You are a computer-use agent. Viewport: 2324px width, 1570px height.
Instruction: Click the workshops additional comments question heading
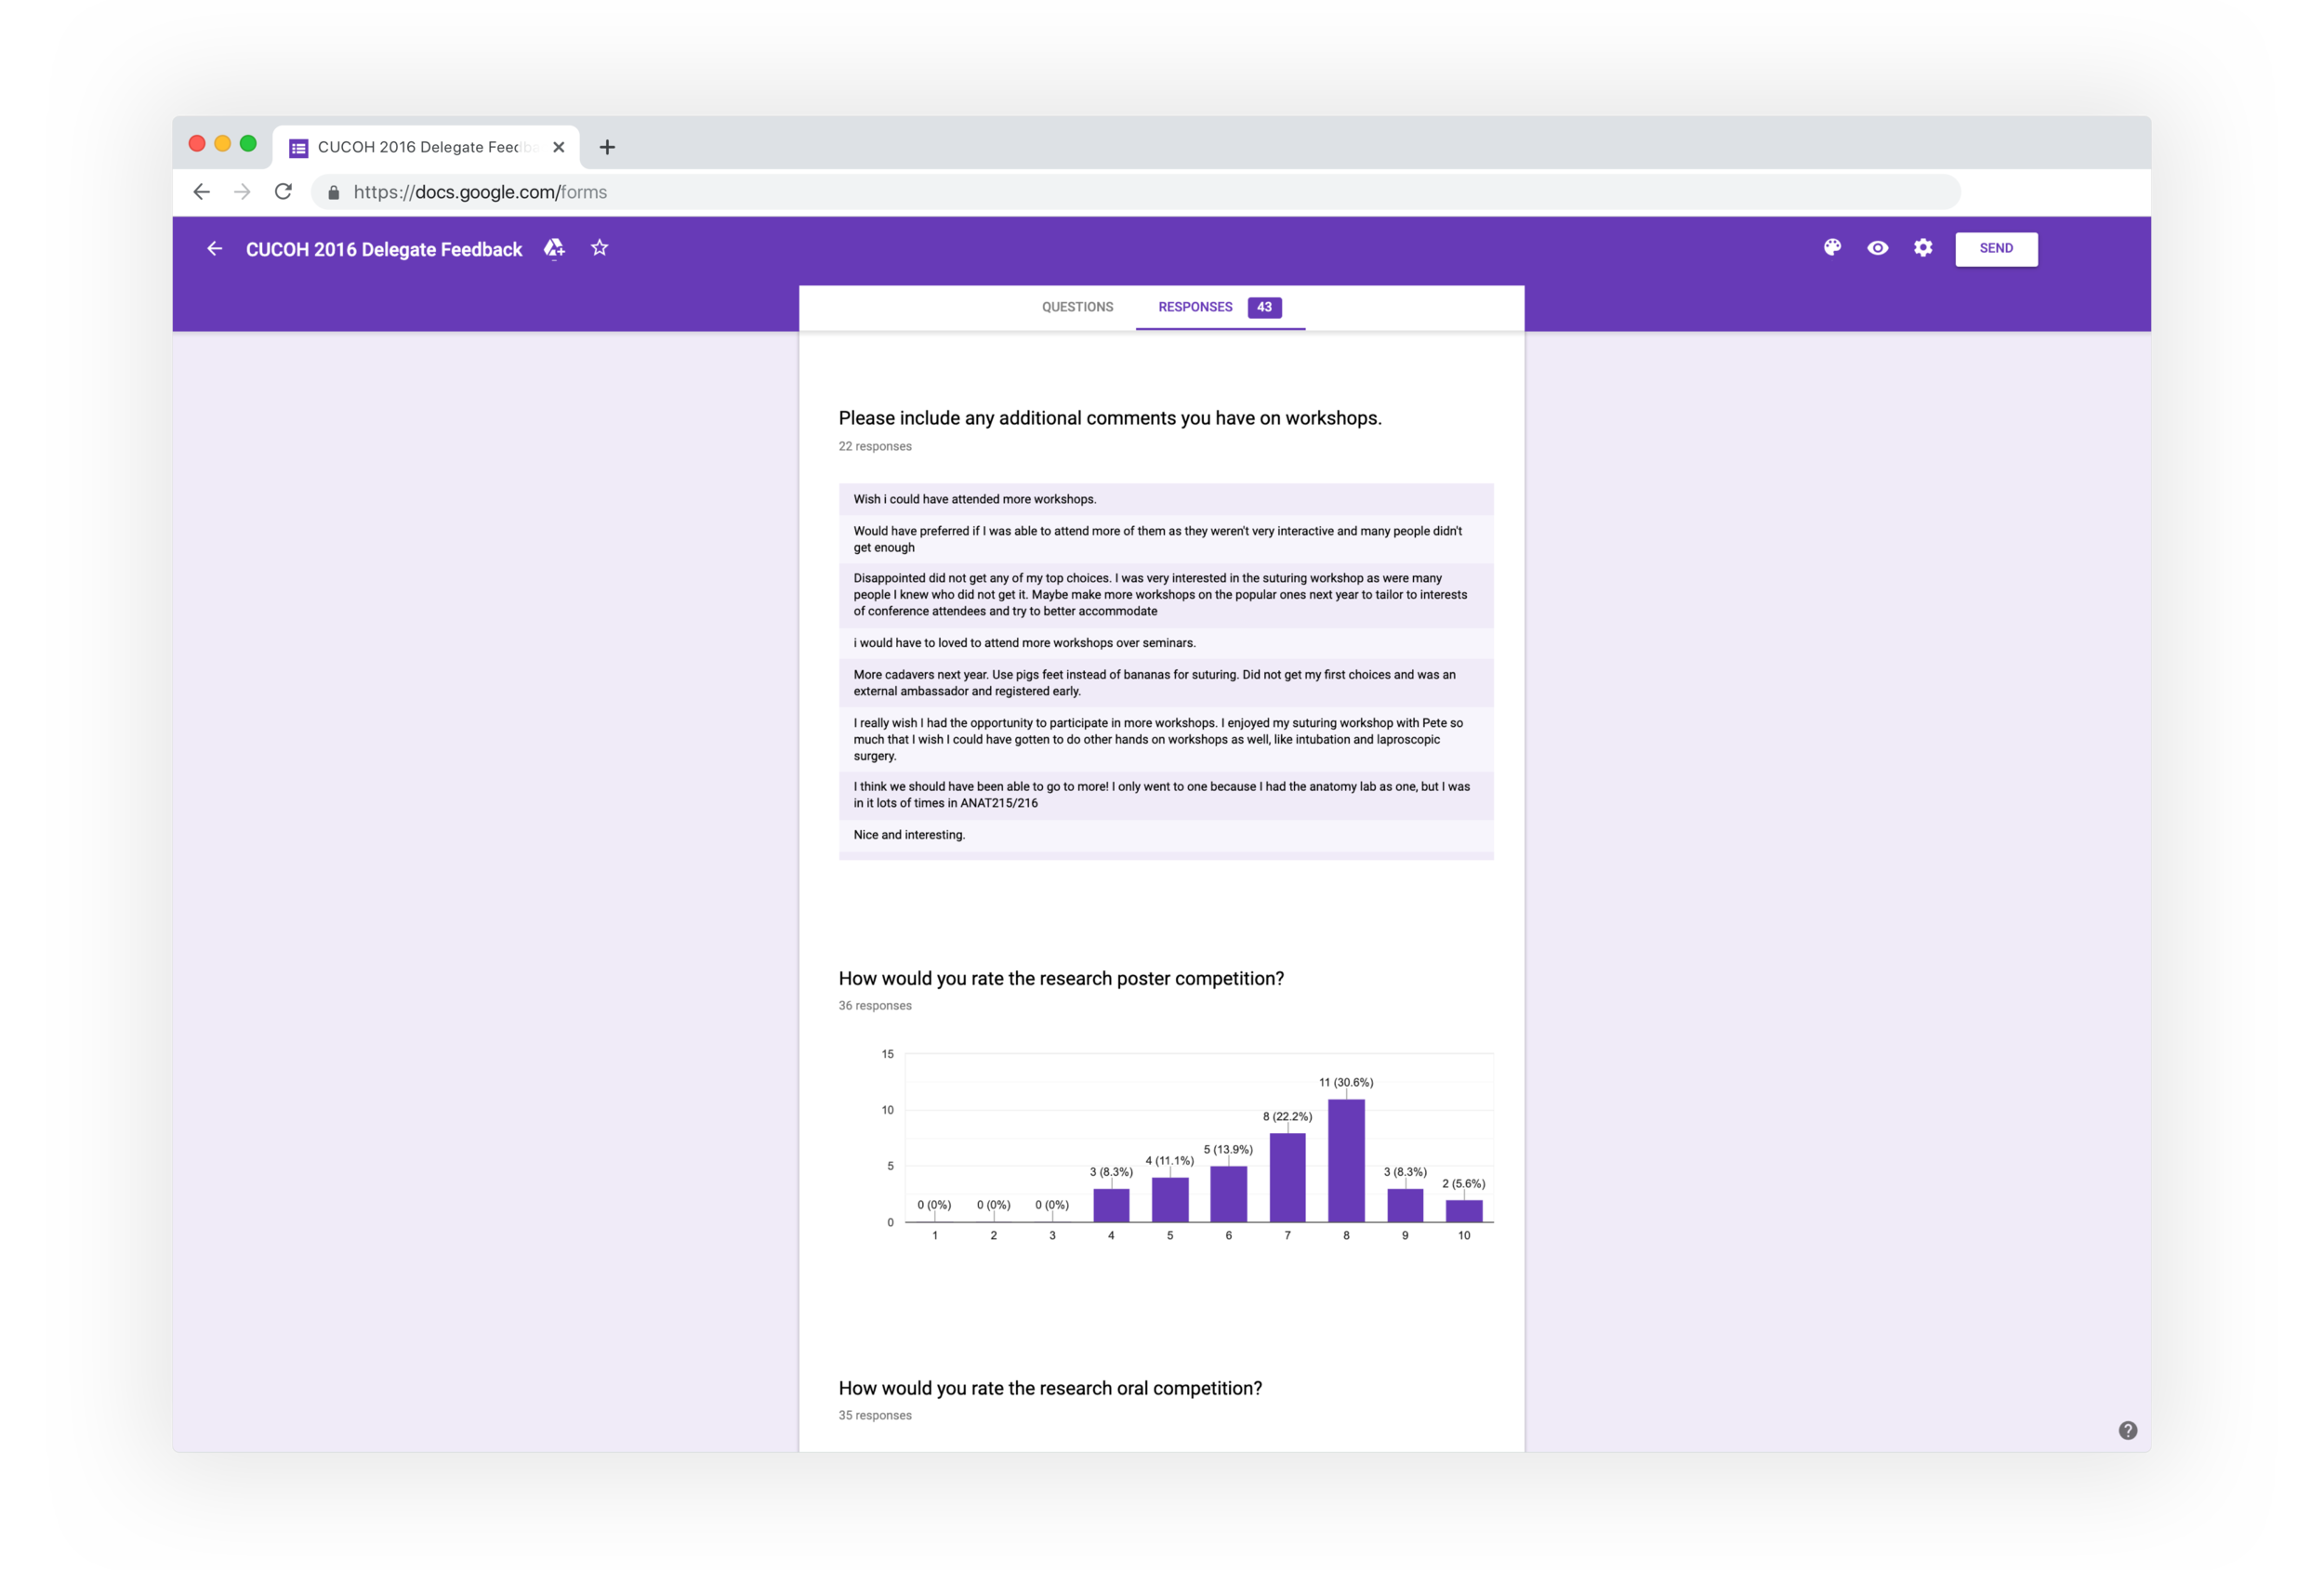pyautogui.click(x=1110, y=418)
